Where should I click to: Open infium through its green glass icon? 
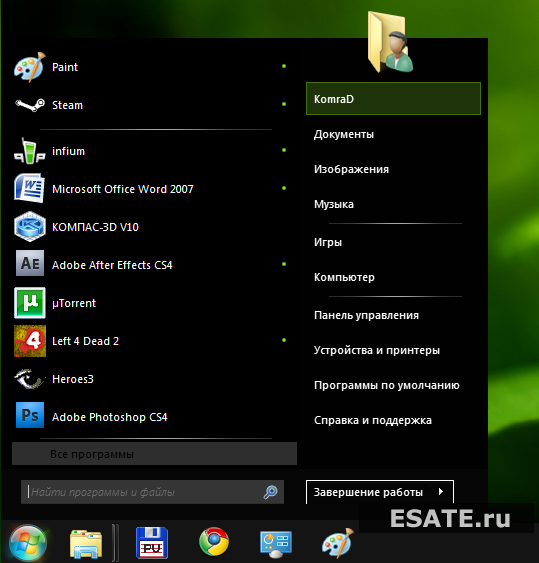point(30,151)
